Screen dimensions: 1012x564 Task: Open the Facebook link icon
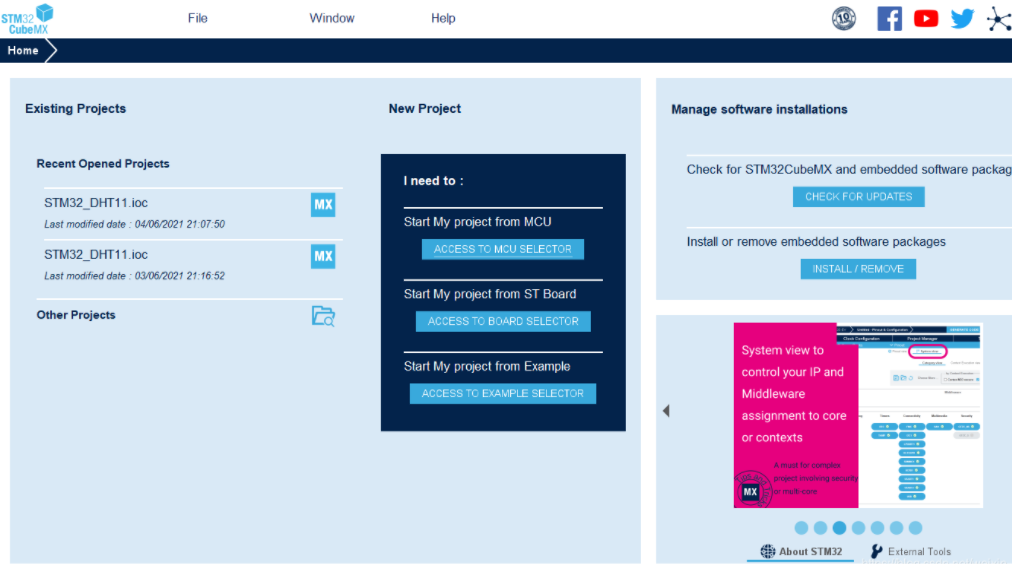pos(889,19)
